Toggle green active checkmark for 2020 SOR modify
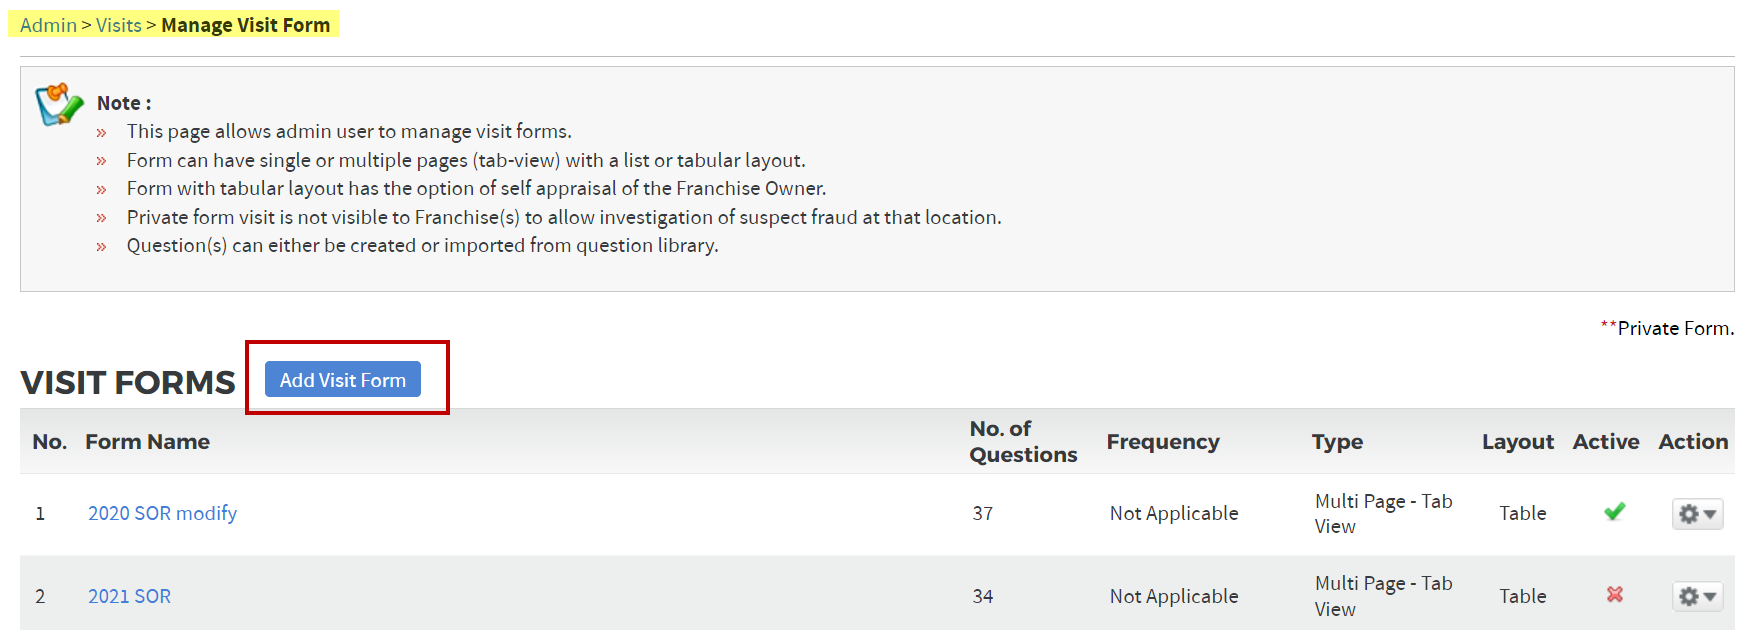This screenshot has height=630, width=1762. [x=1614, y=512]
